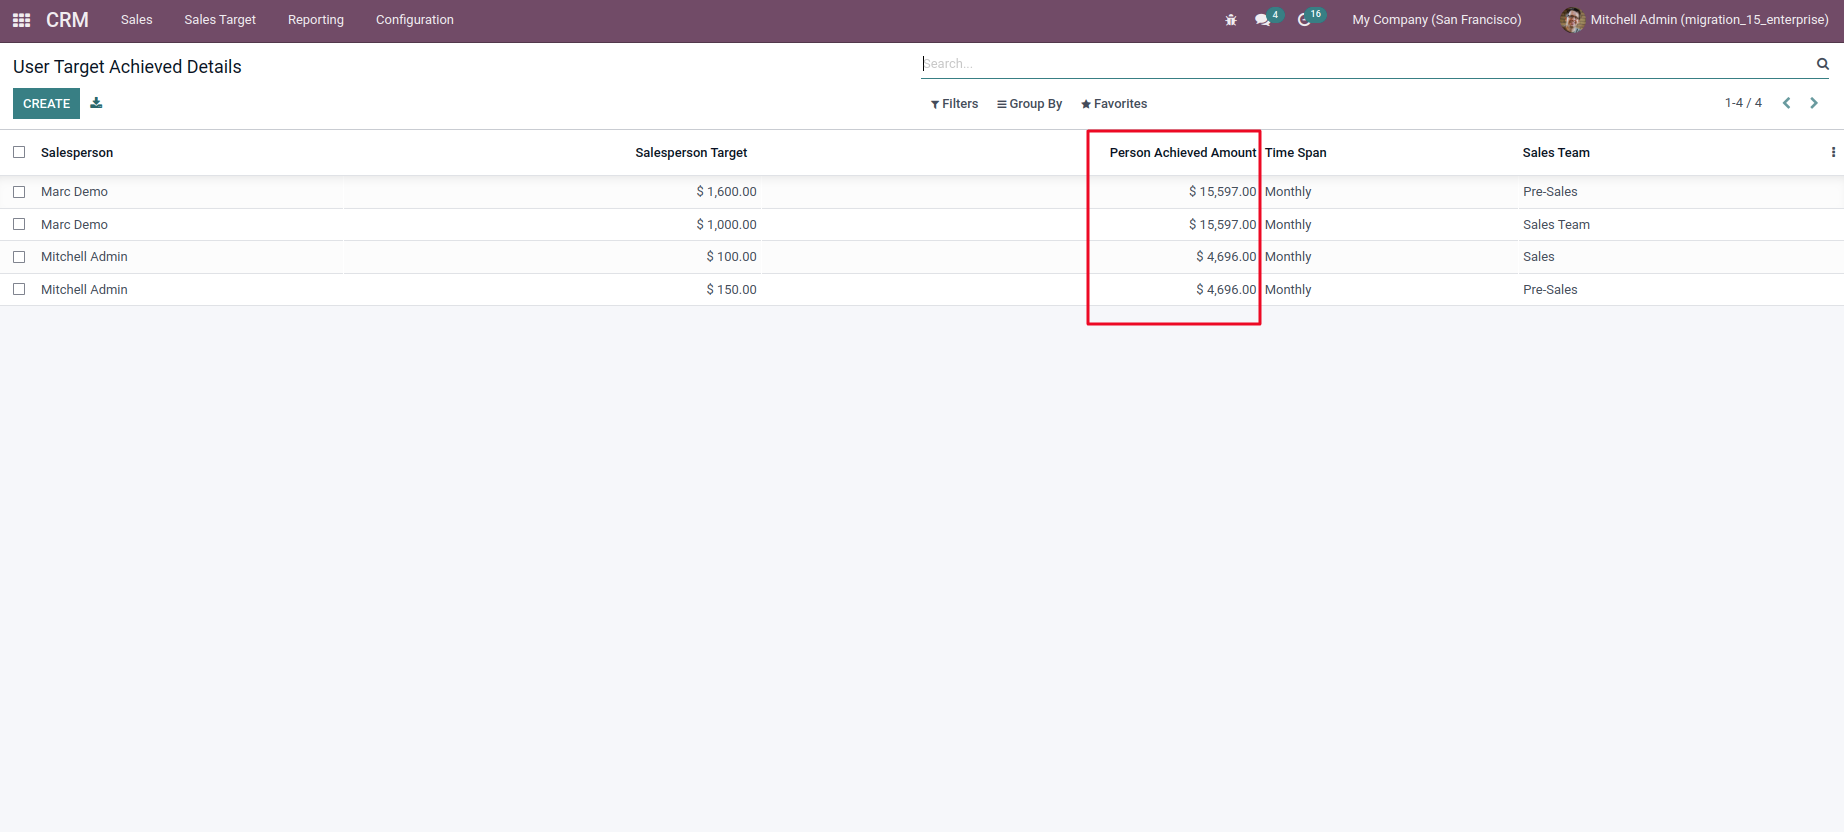Open the Reporting menu

[x=316, y=20]
